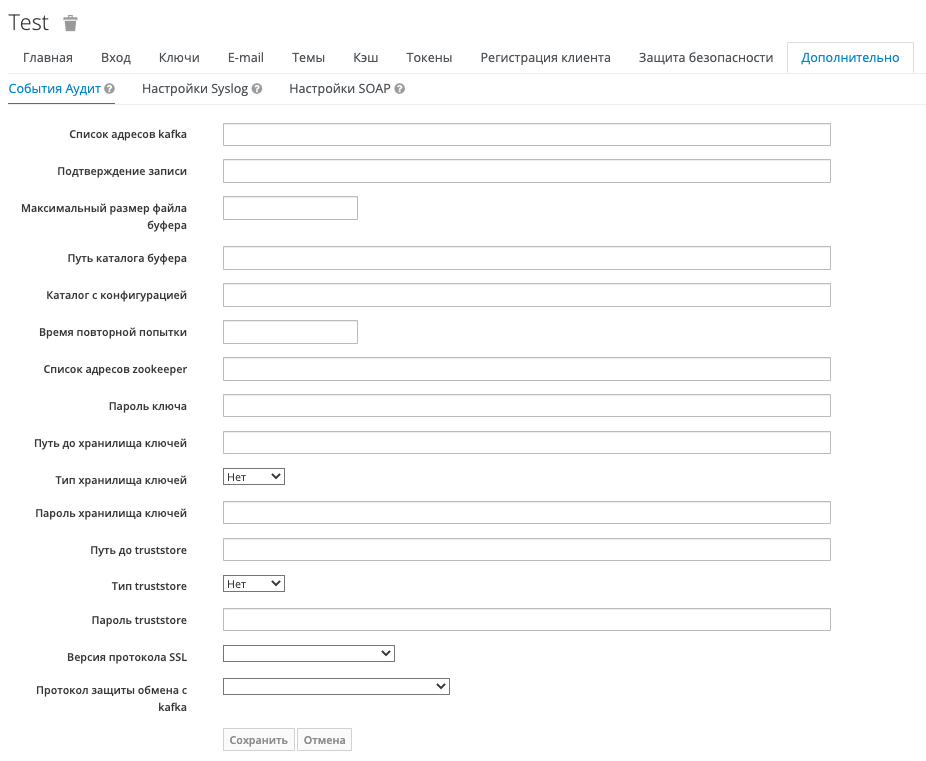The width and height of the screenshot is (926, 761).
Task: Focus the Список адресов kafka field
Action: click(x=526, y=135)
